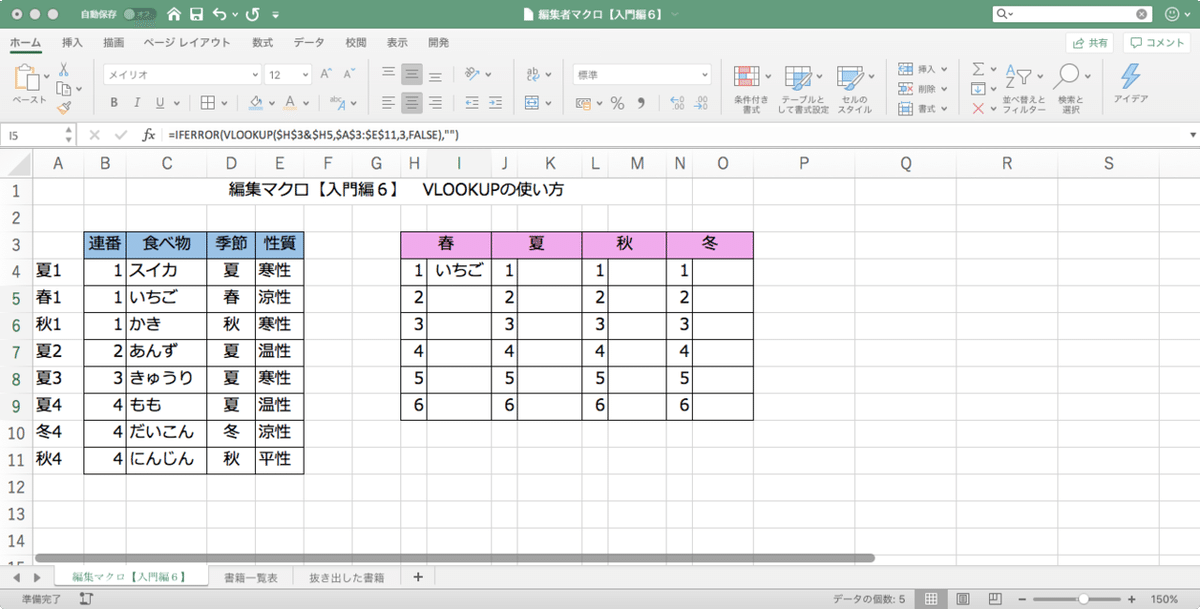Open the paste clipboard button

point(29,78)
